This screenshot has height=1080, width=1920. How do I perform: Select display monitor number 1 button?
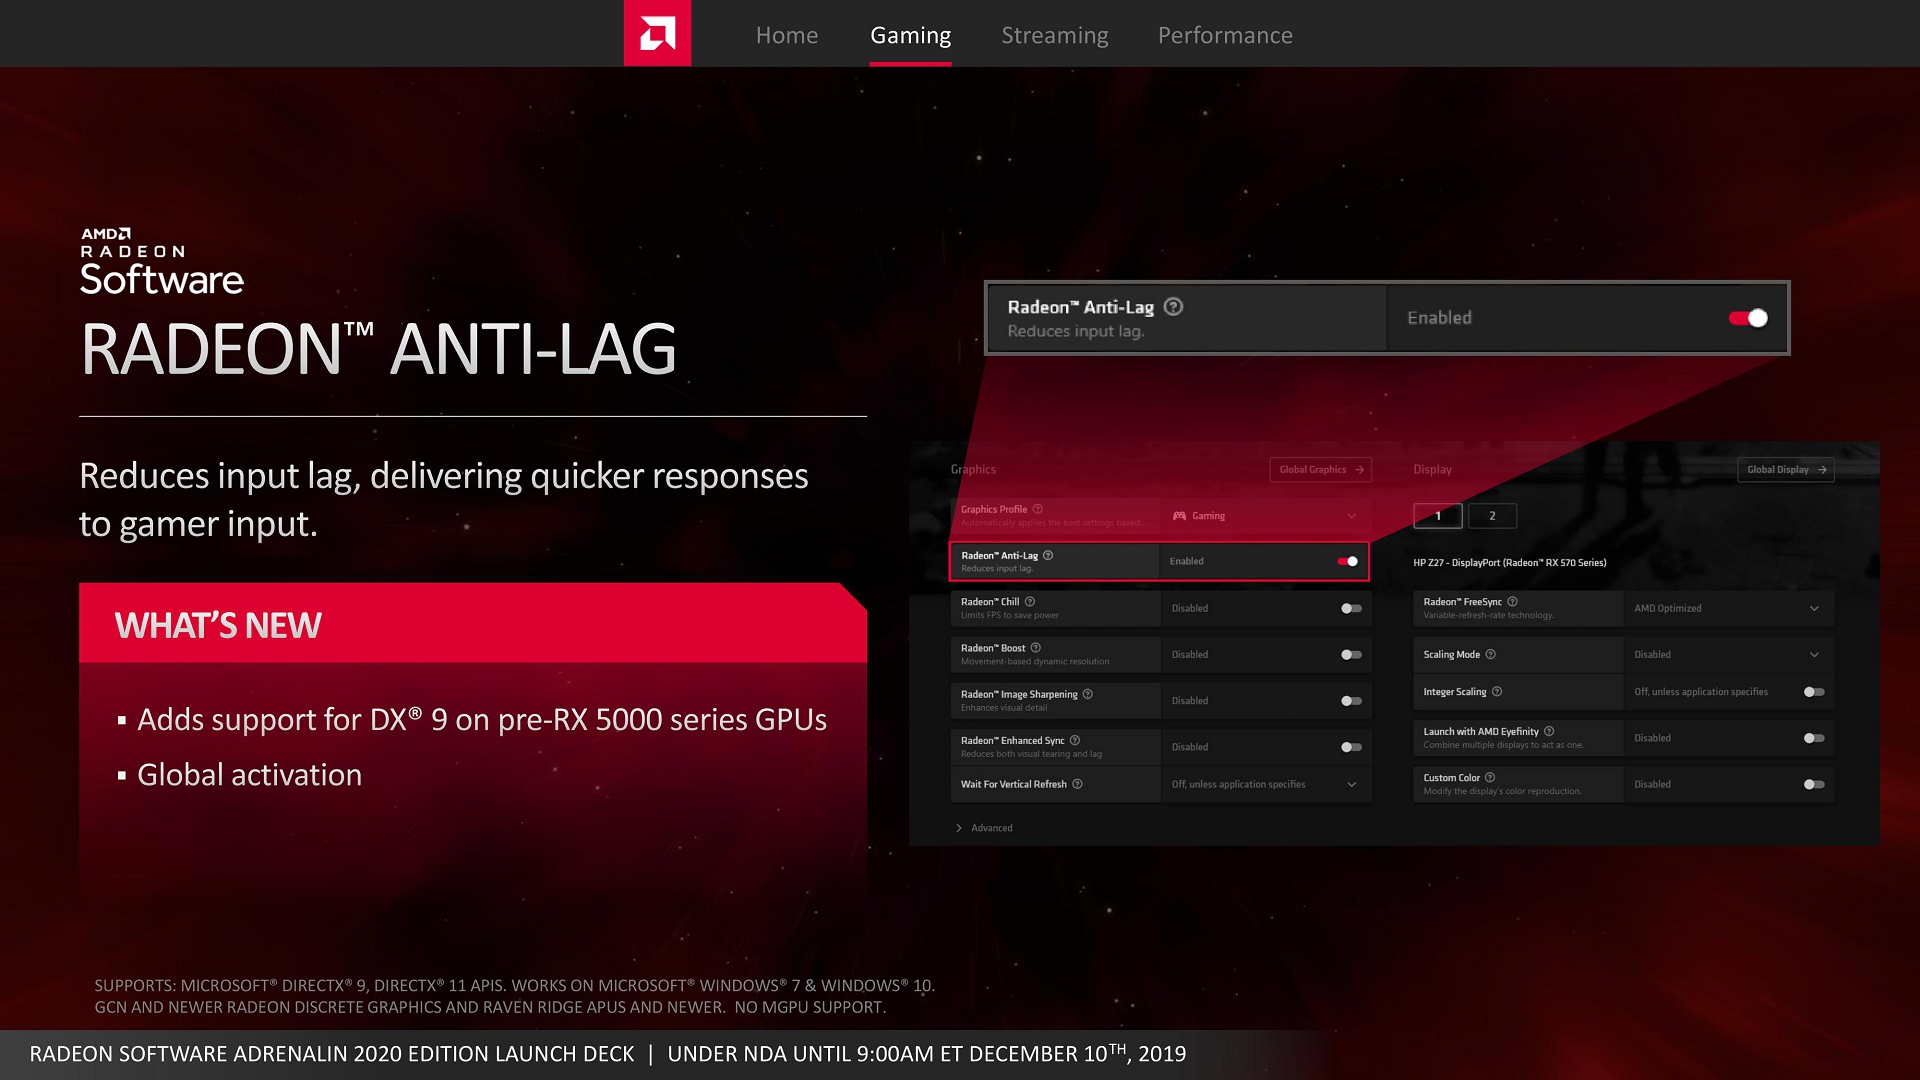coord(1436,516)
